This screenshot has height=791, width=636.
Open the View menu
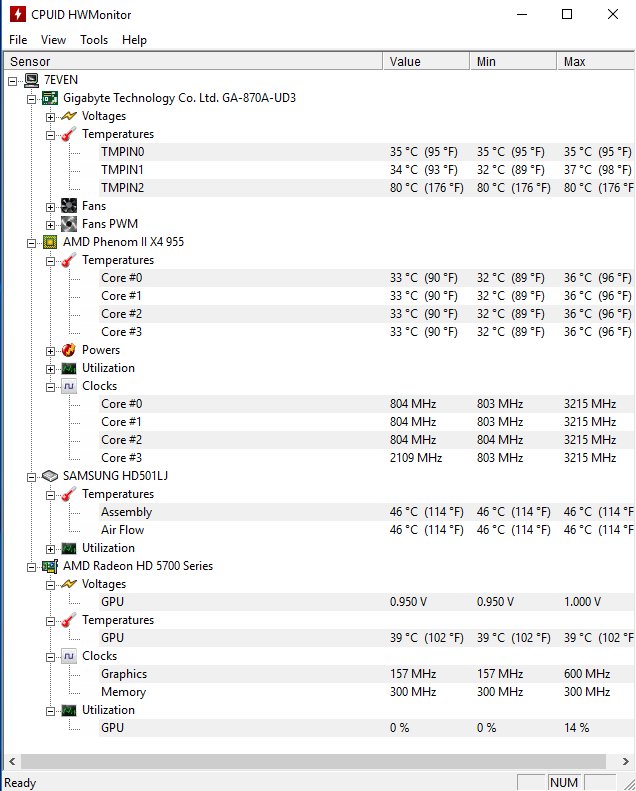[53, 40]
